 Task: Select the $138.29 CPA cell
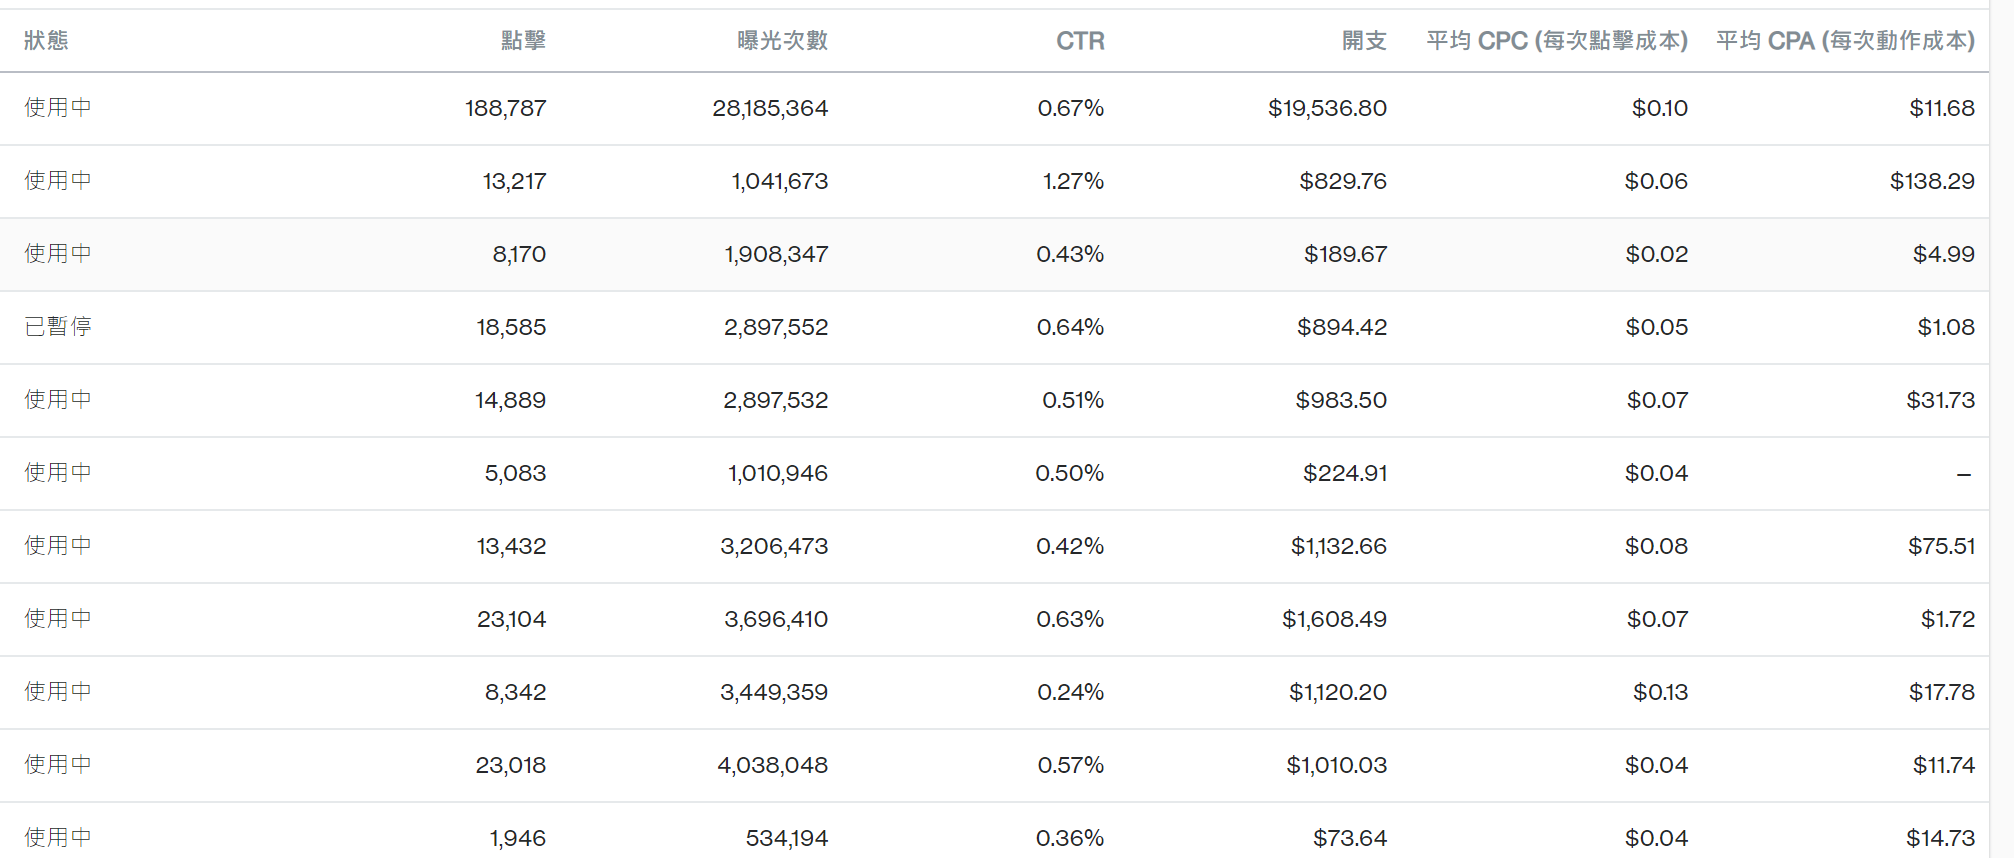[x=1932, y=181]
